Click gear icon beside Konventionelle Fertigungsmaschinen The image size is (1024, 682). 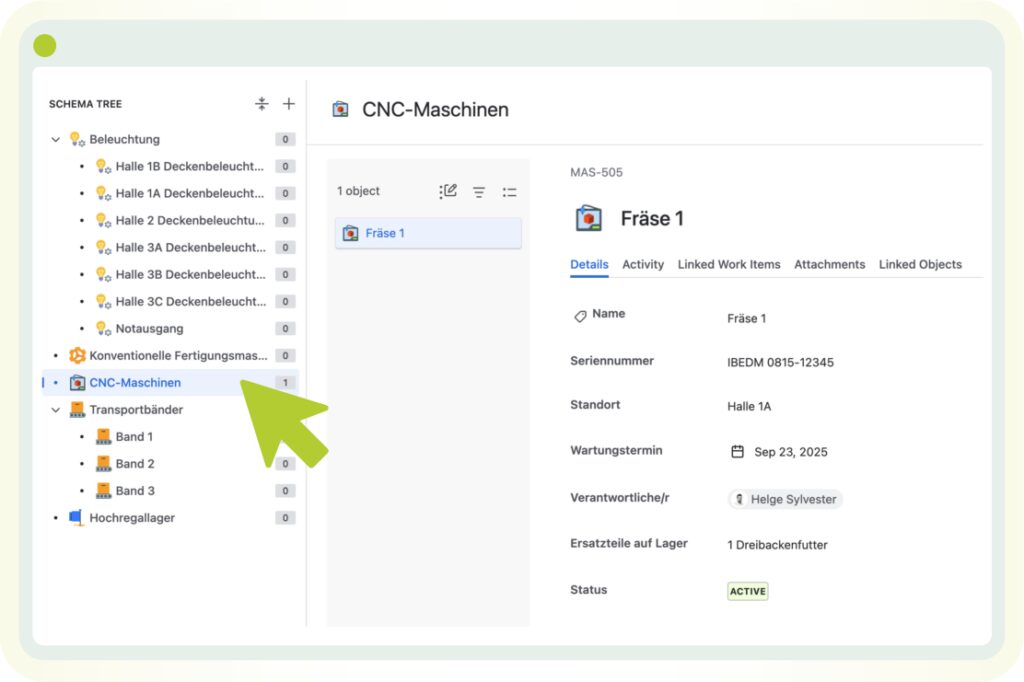coord(77,355)
